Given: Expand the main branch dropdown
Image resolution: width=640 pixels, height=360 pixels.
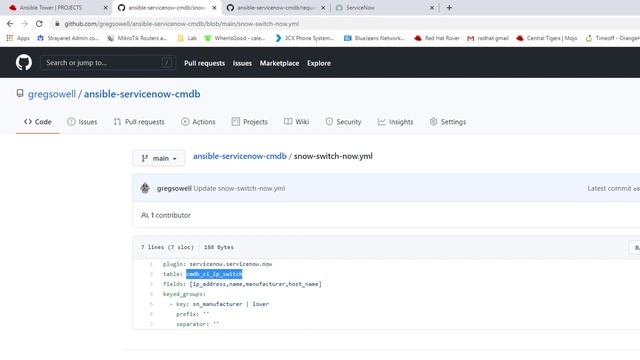Looking at the screenshot, I should coord(159,158).
